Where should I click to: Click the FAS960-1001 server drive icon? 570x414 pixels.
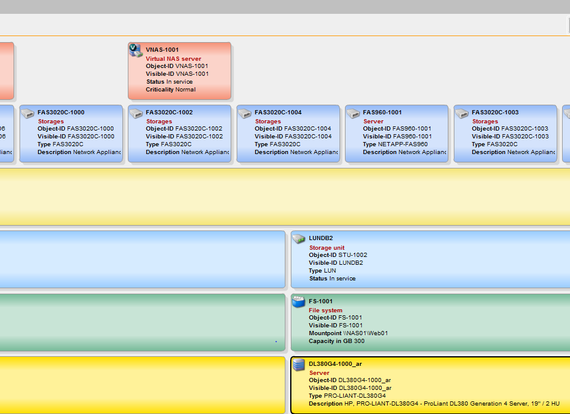point(353,114)
